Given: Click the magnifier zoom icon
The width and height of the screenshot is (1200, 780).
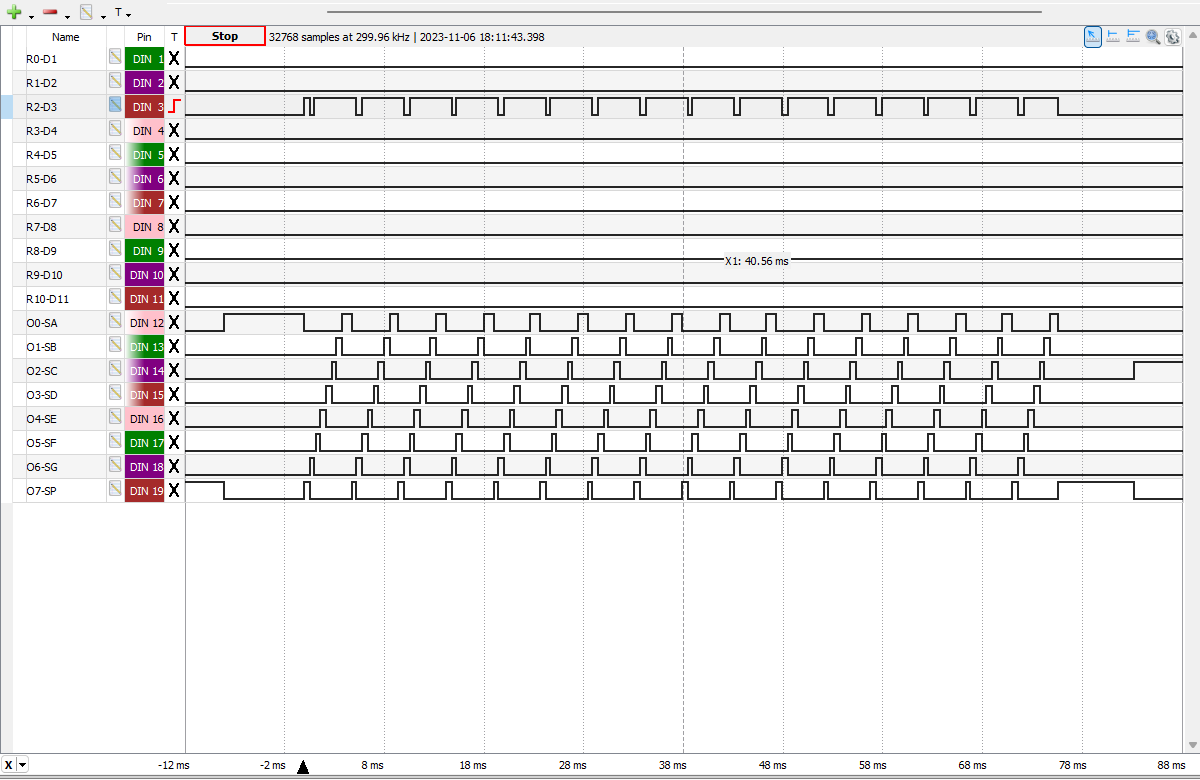Looking at the screenshot, I should (x=1153, y=36).
